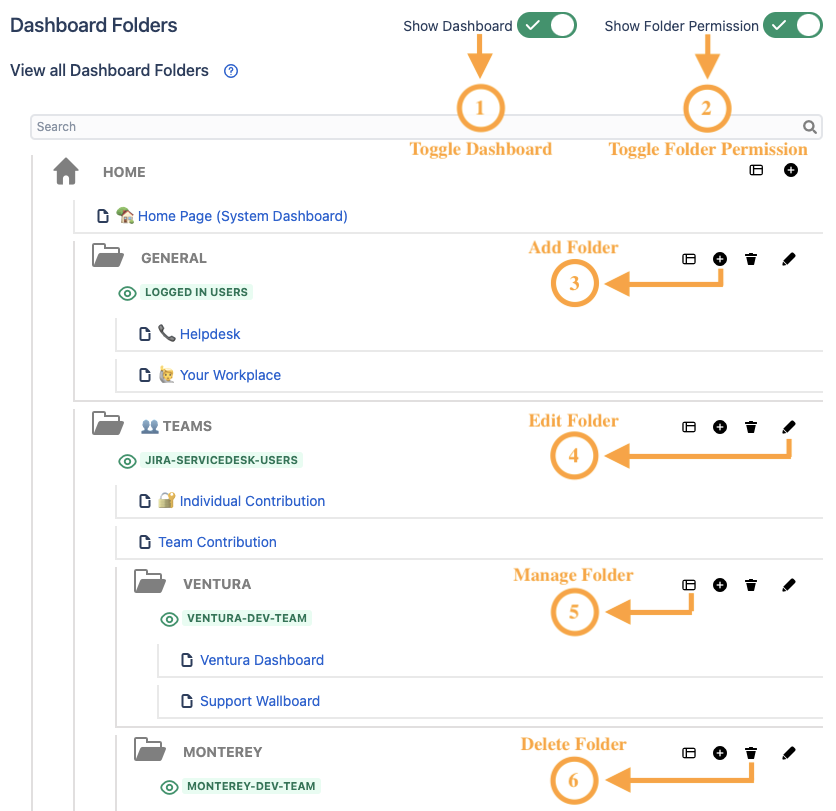Click the edit pencil icon for TEAMS folder

click(x=789, y=427)
